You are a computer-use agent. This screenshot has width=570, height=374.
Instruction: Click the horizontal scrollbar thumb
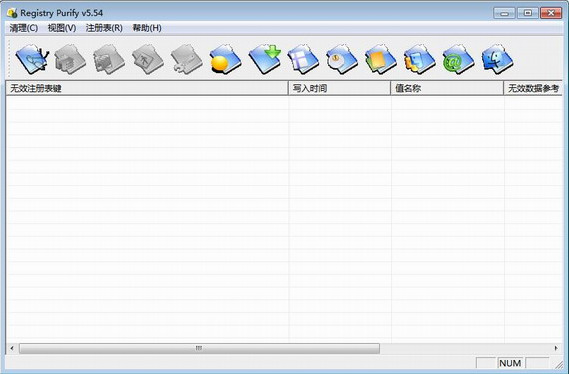point(199,348)
